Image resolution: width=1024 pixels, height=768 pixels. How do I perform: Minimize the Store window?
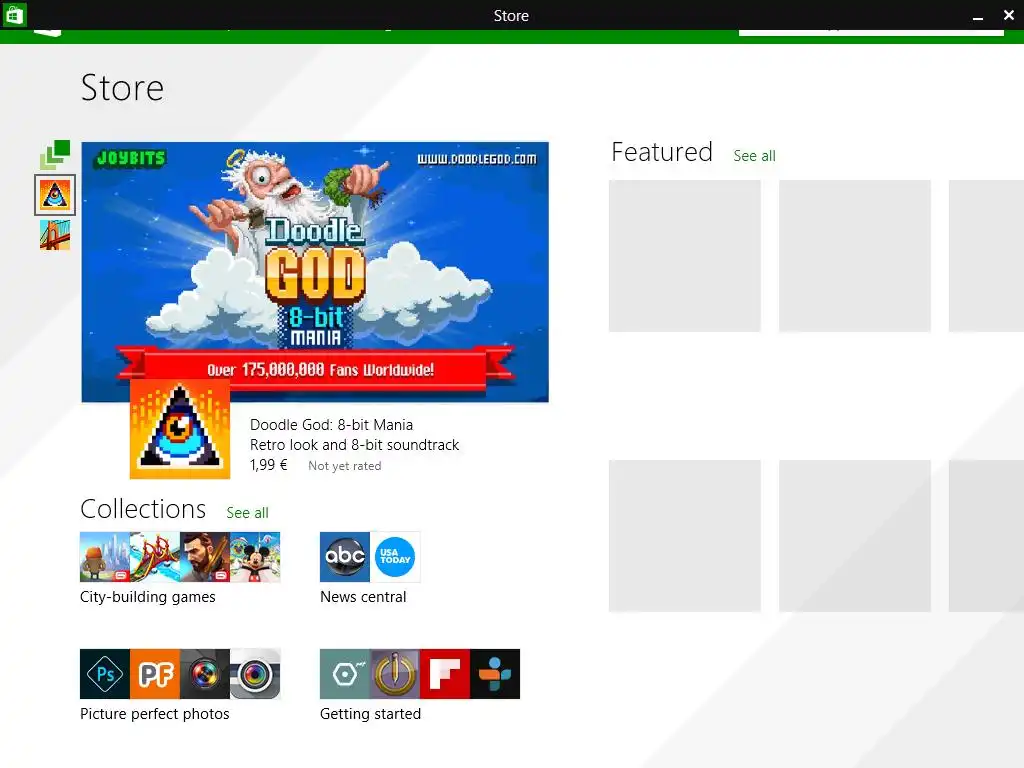click(978, 16)
